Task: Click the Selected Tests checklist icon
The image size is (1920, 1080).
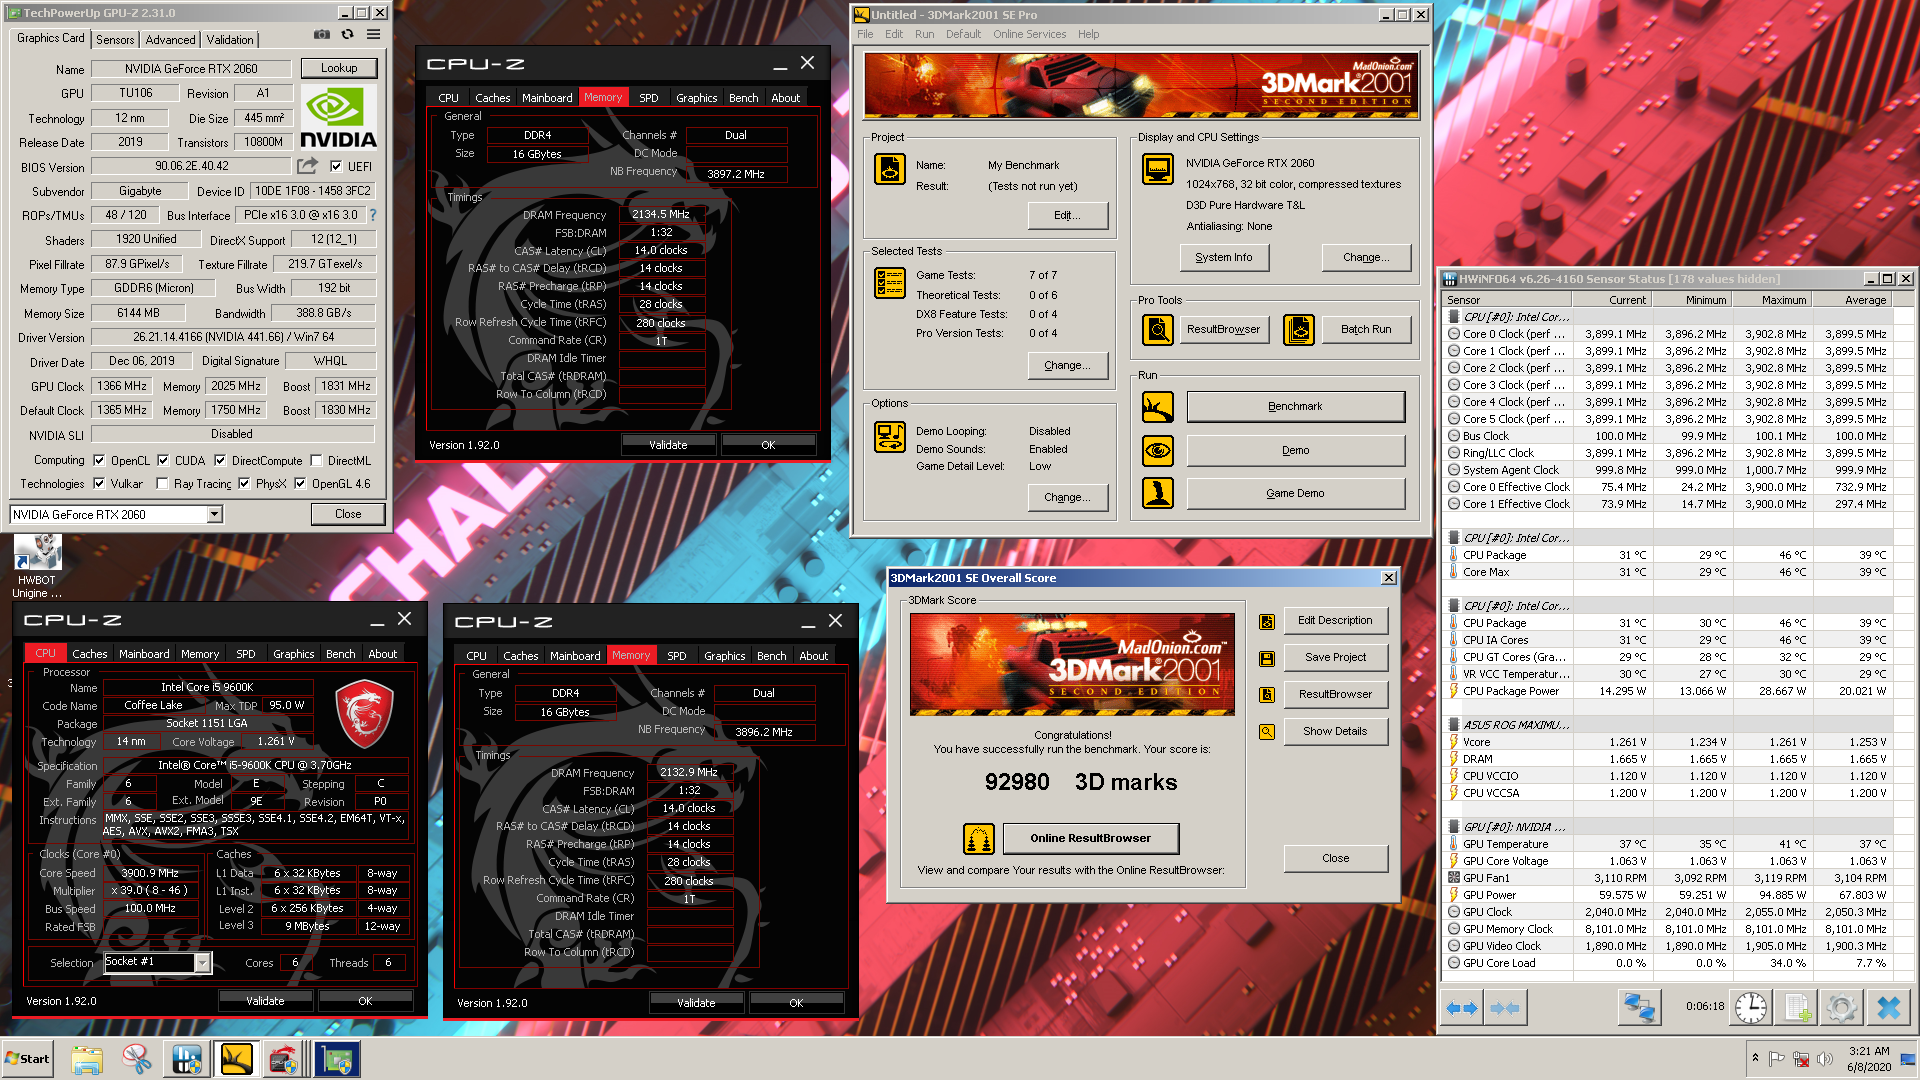Action: pyautogui.click(x=890, y=283)
